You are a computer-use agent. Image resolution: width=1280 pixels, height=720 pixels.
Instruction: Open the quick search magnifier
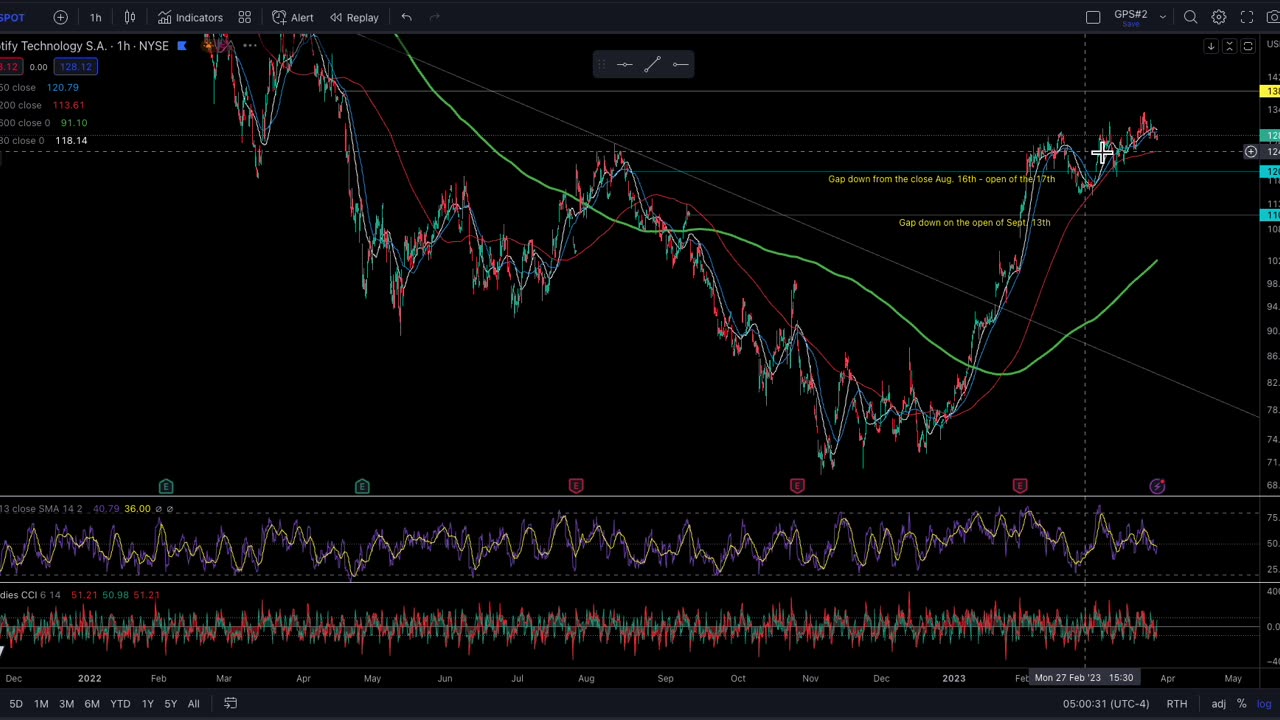[1191, 17]
